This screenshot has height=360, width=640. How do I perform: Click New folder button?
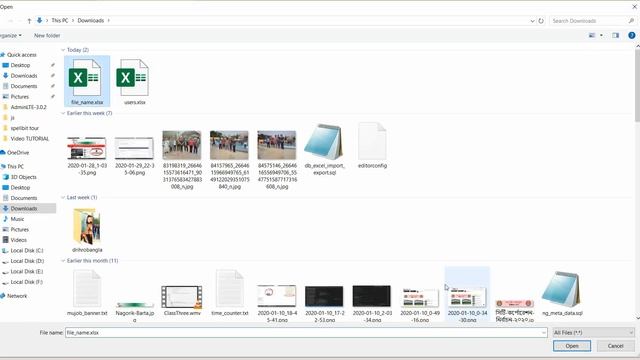point(47,36)
